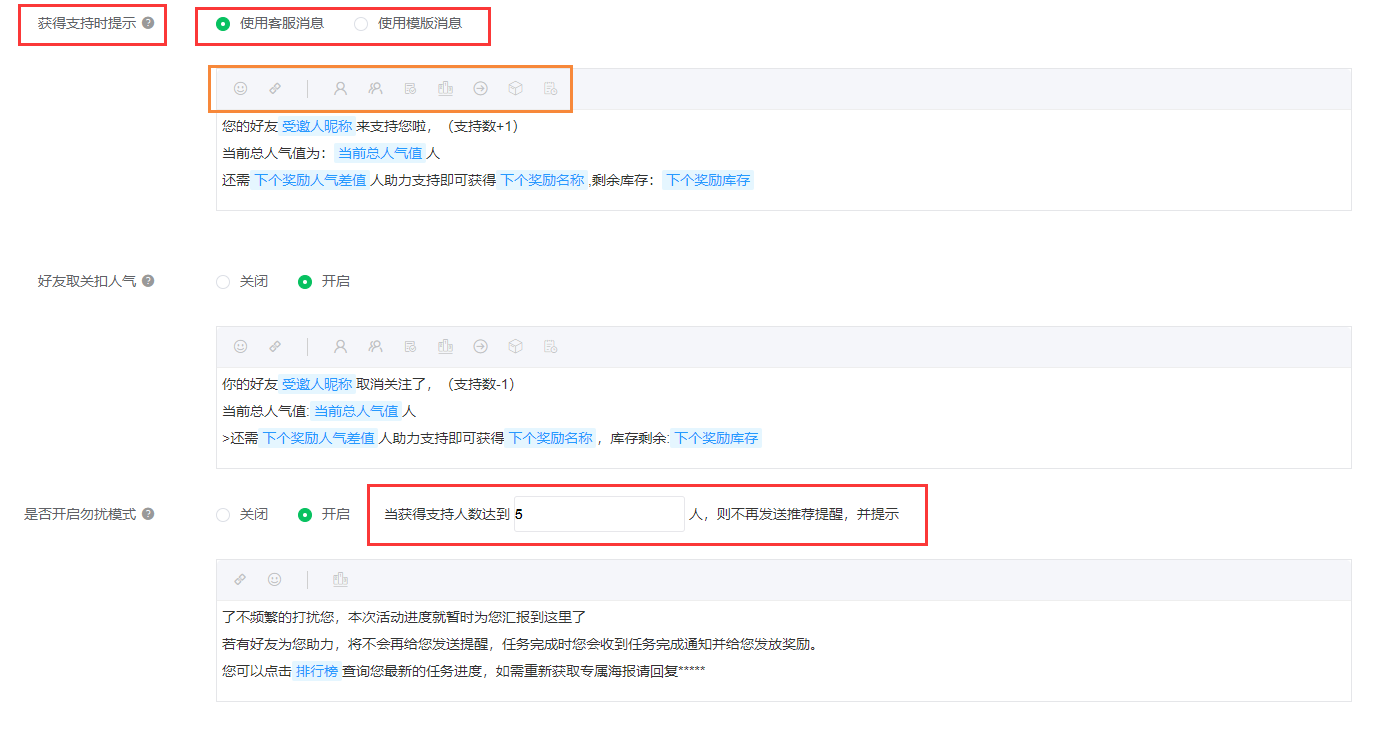Click the 排行榜 tag in the bottom message
Image resolution: width=1395 pixels, height=734 pixels.
316,671
